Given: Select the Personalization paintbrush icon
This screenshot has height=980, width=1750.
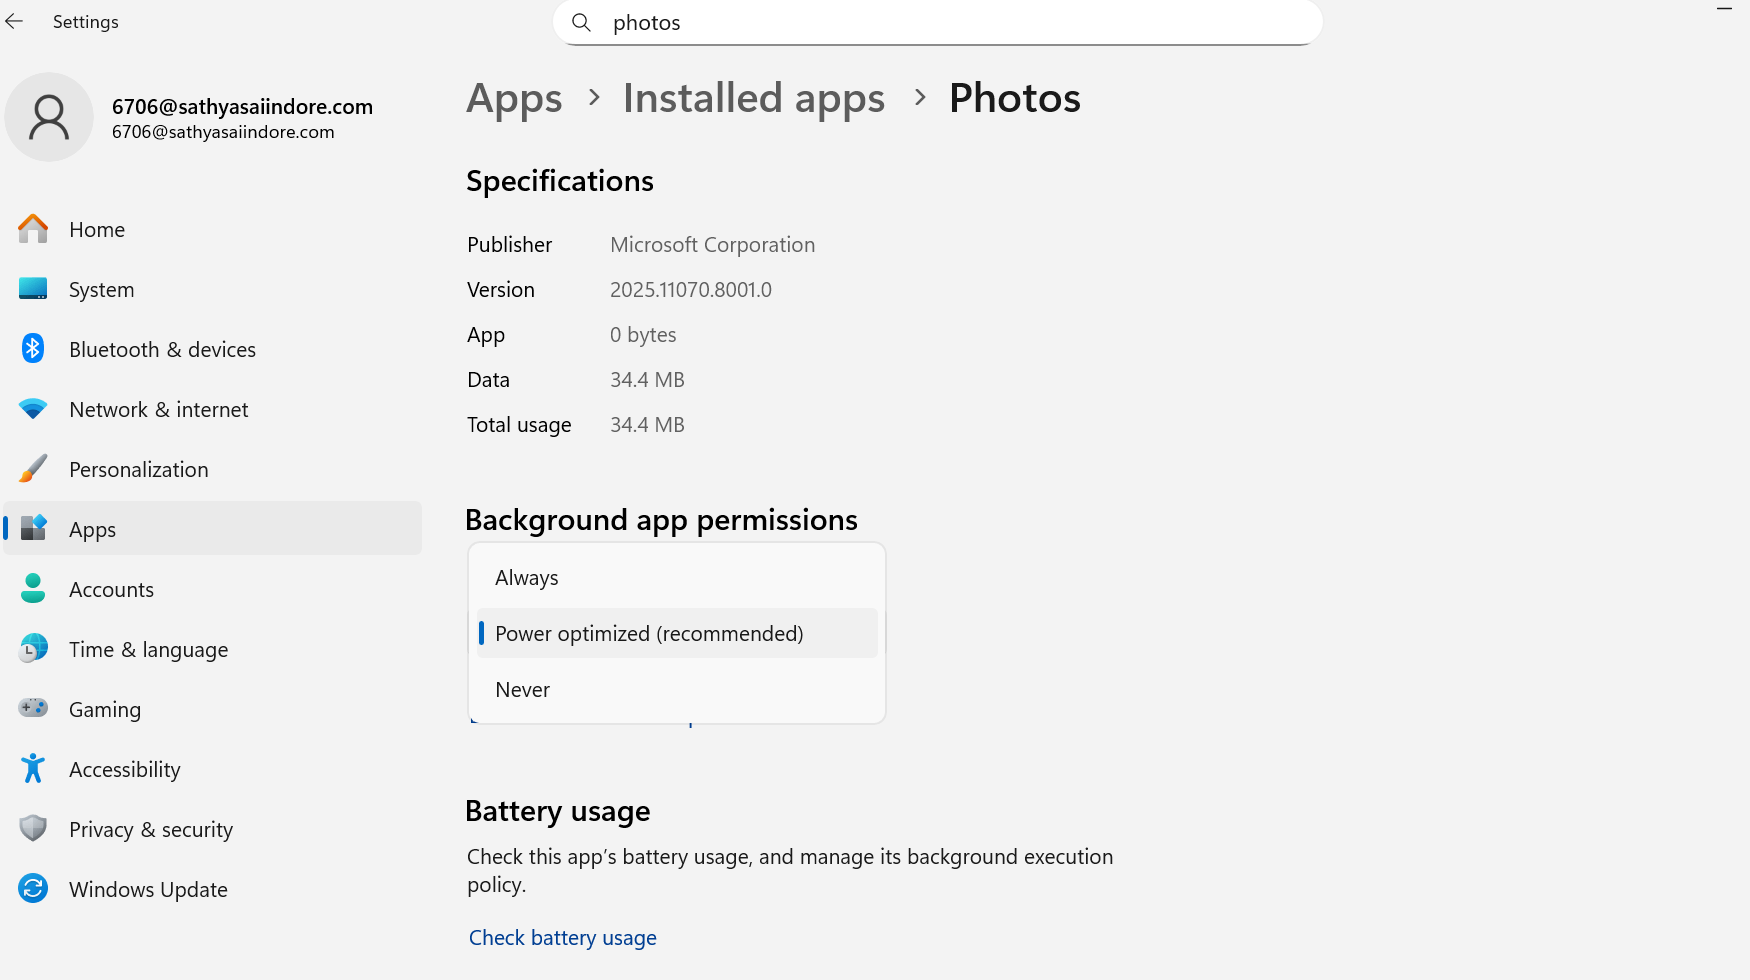Looking at the screenshot, I should [33, 469].
